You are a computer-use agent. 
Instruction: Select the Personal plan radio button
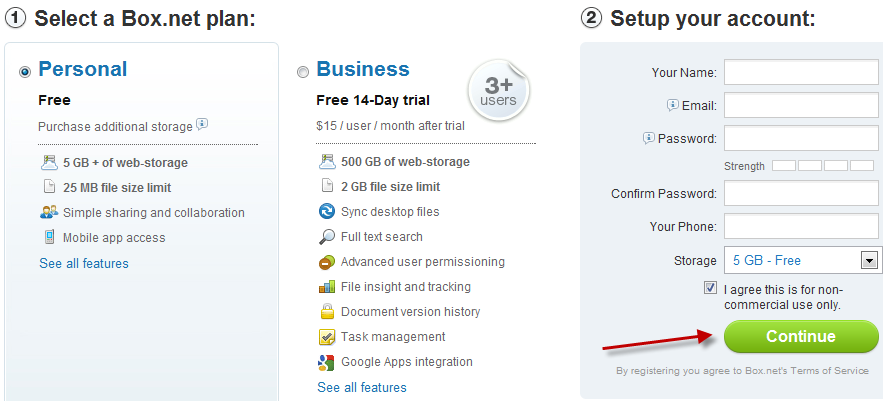click(x=25, y=72)
